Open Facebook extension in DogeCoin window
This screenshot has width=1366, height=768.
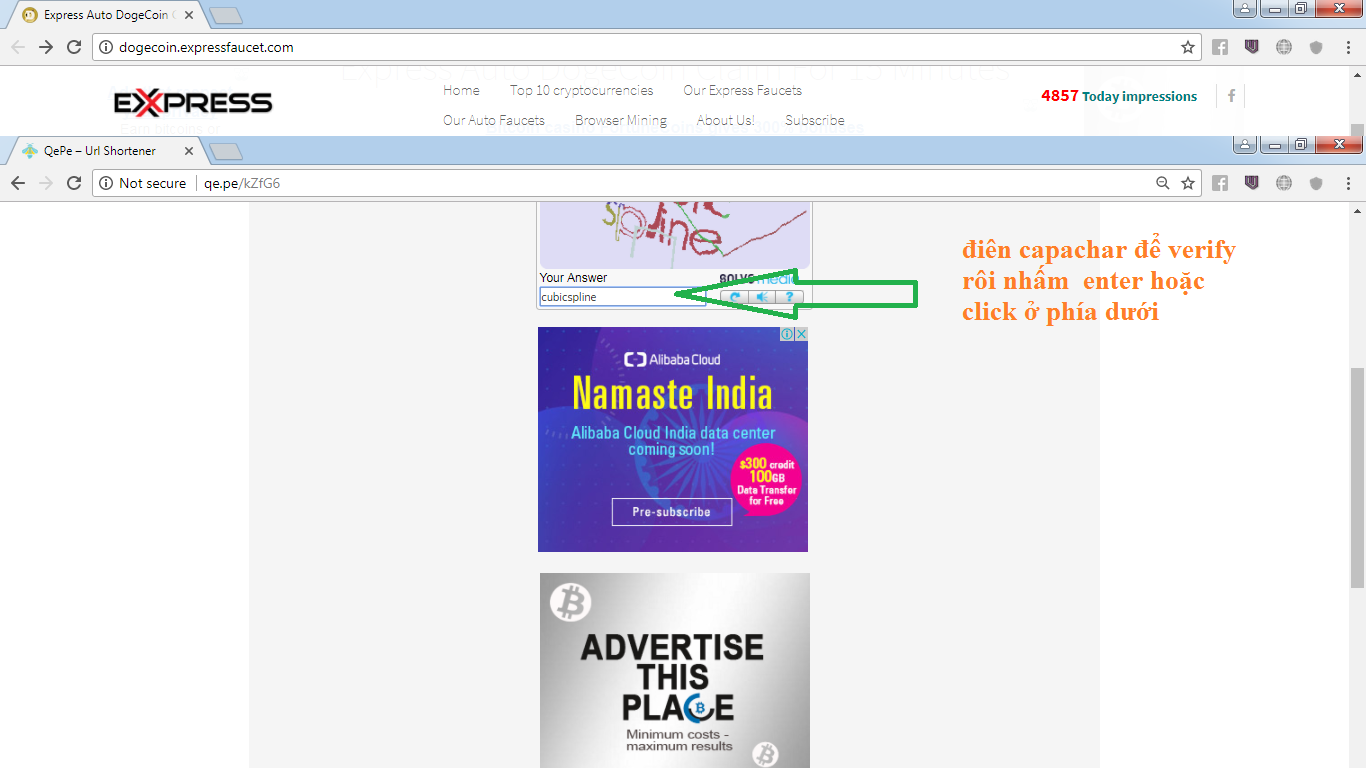pyautogui.click(x=1220, y=47)
